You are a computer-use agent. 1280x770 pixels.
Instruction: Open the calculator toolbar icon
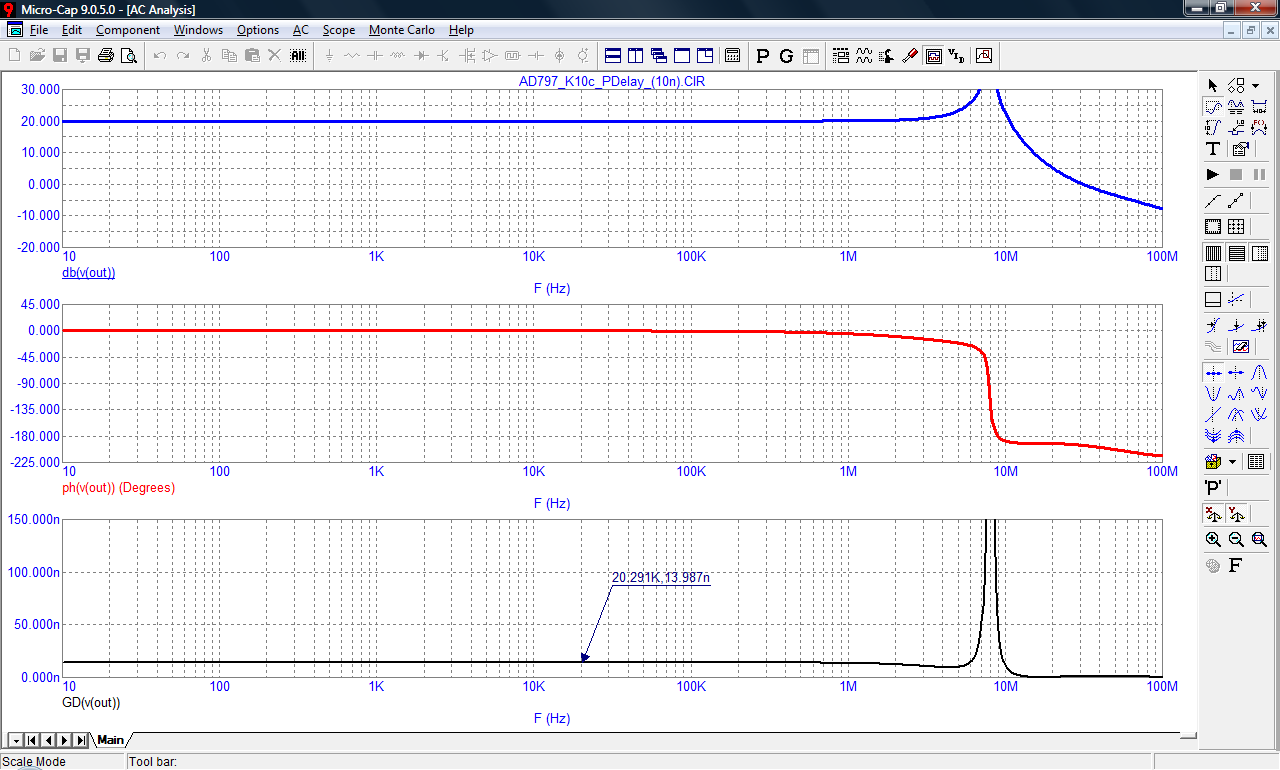click(x=733, y=56)
